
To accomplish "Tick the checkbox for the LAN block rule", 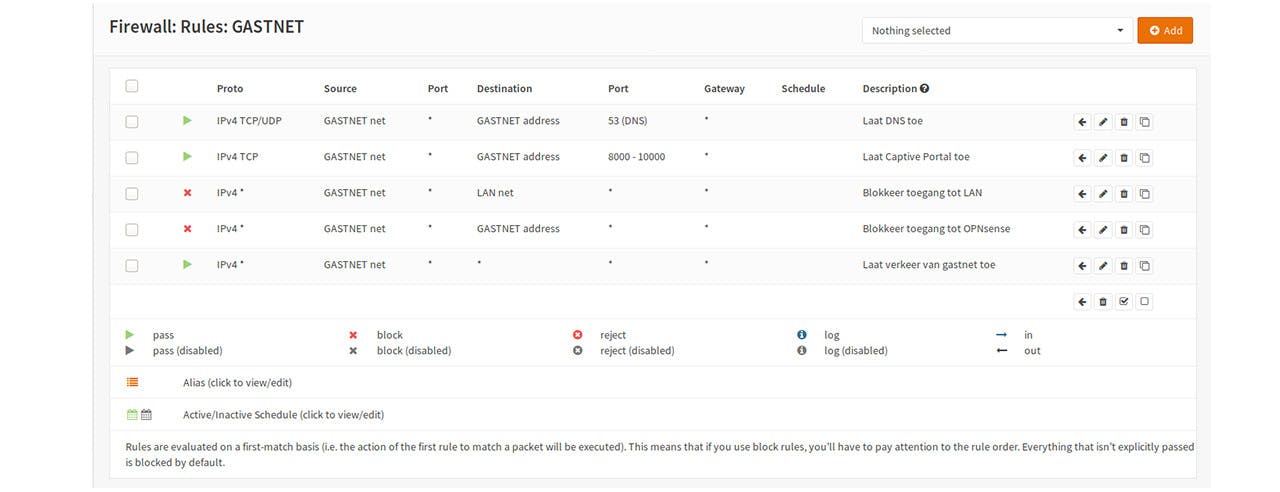I will (x=132, y=194).
